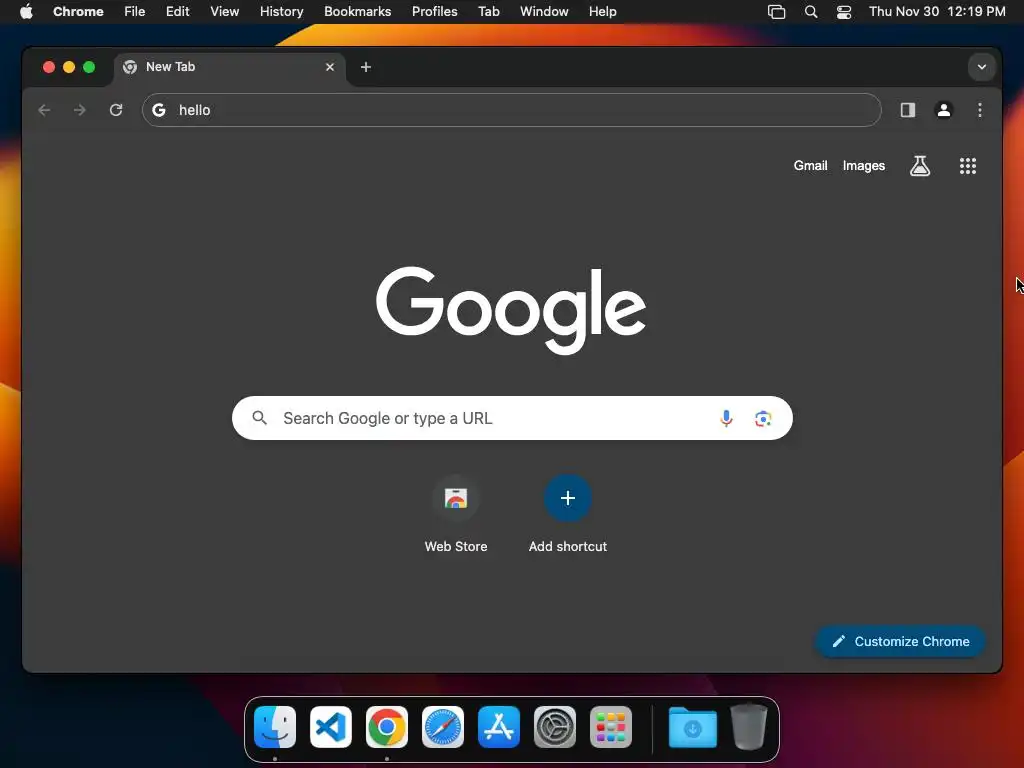Expand the tab search dropdown arrow
The image size is (1024, 768).
point(982,67)
